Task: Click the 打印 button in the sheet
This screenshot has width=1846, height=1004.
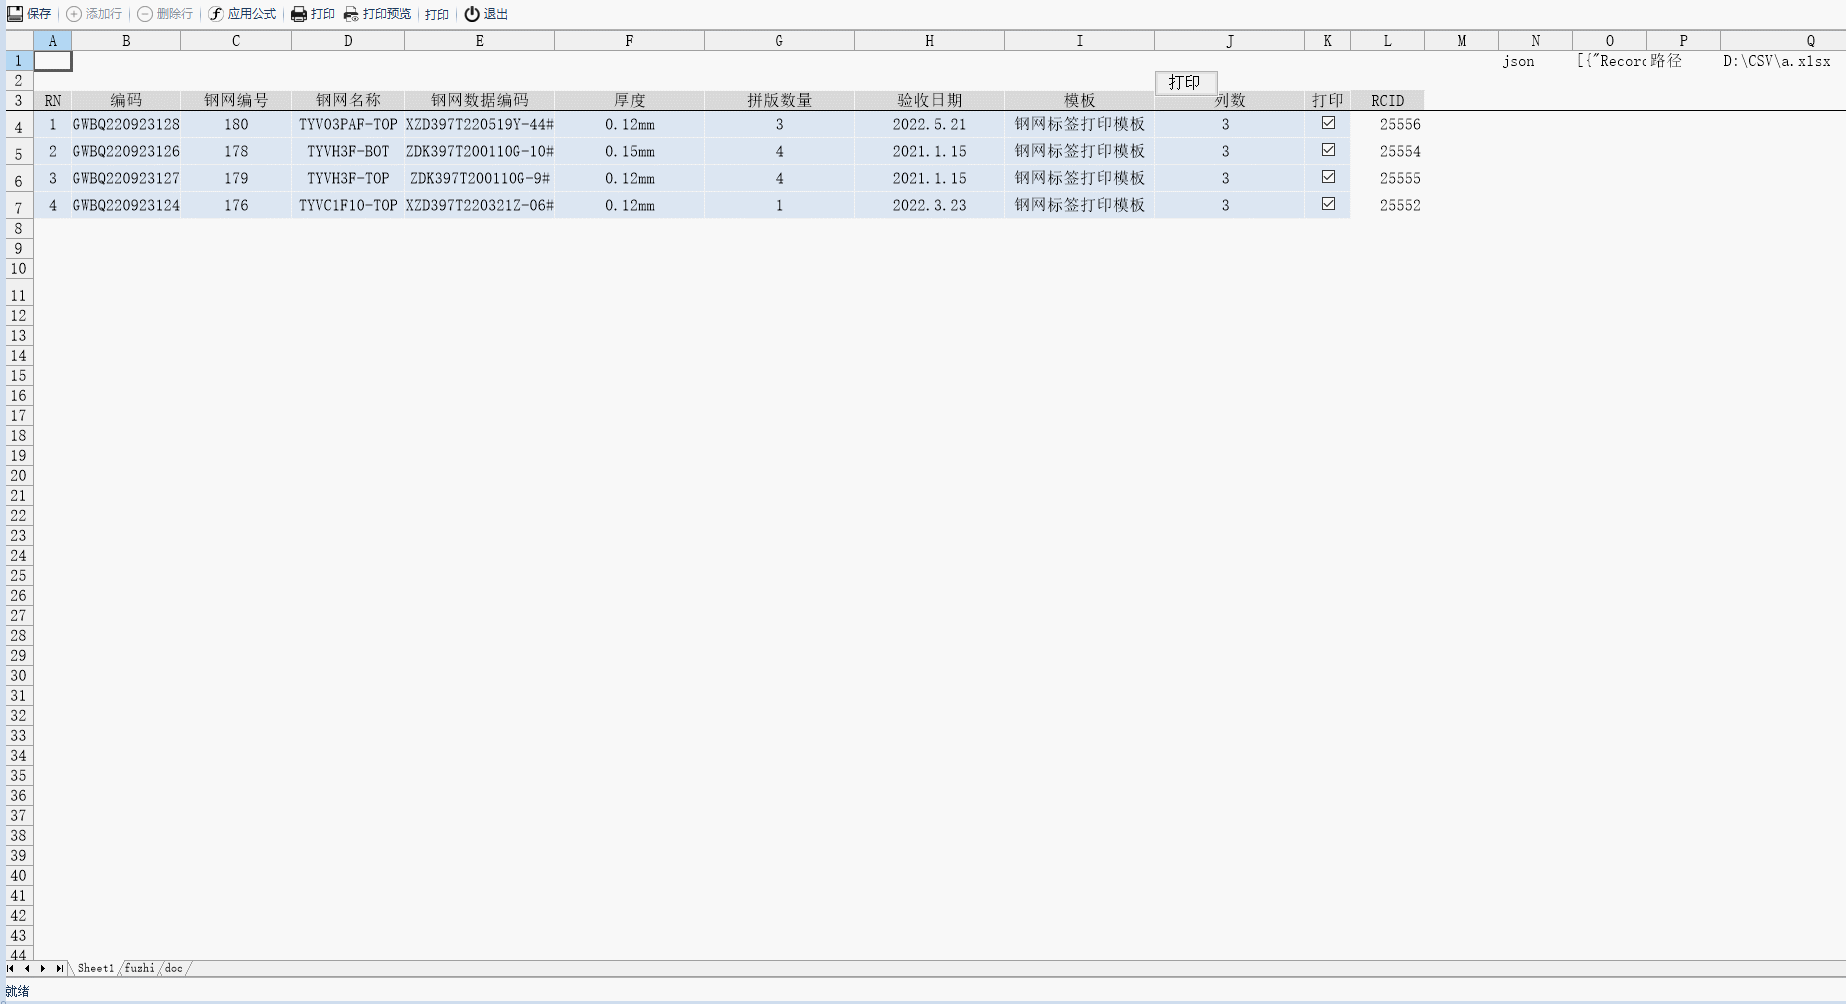Action: click(1185, 82)
